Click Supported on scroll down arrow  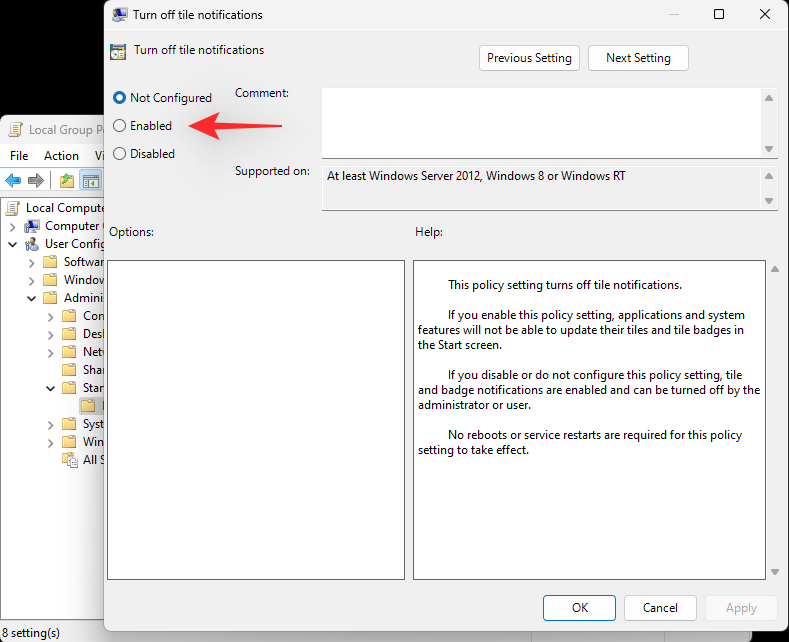tap(769, 201)
